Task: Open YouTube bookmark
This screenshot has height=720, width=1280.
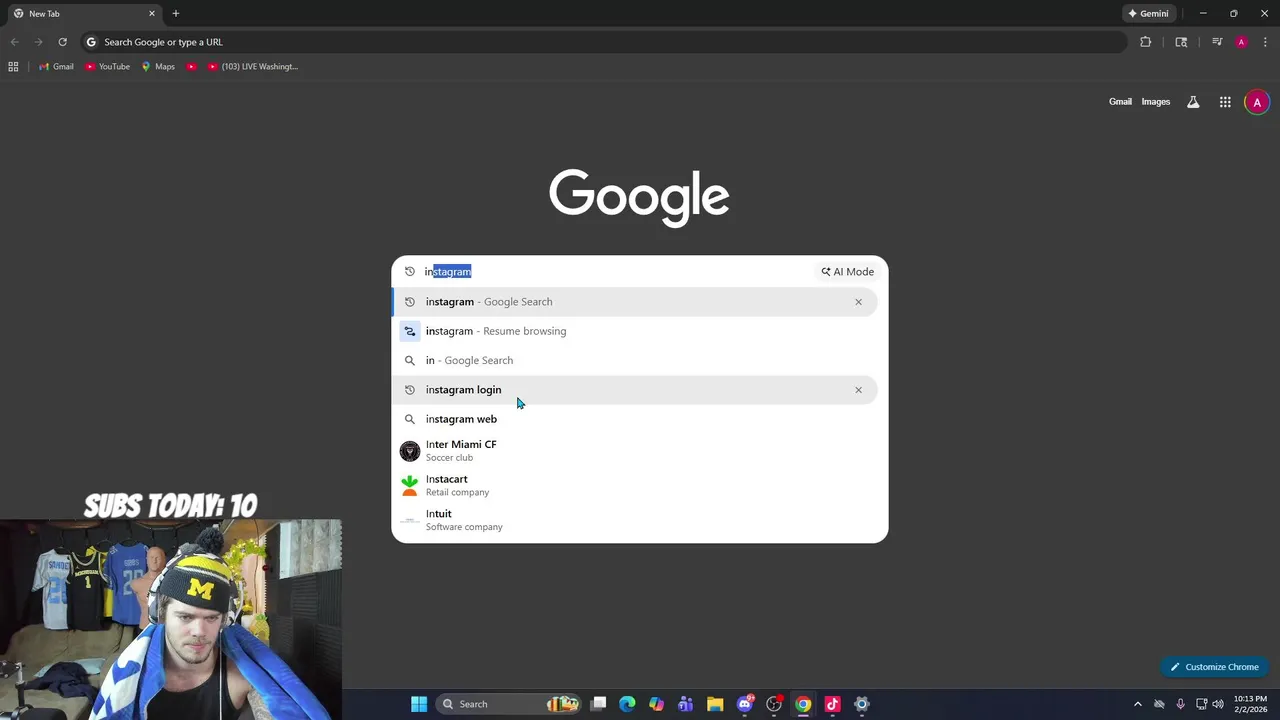Action: point(107,67)
